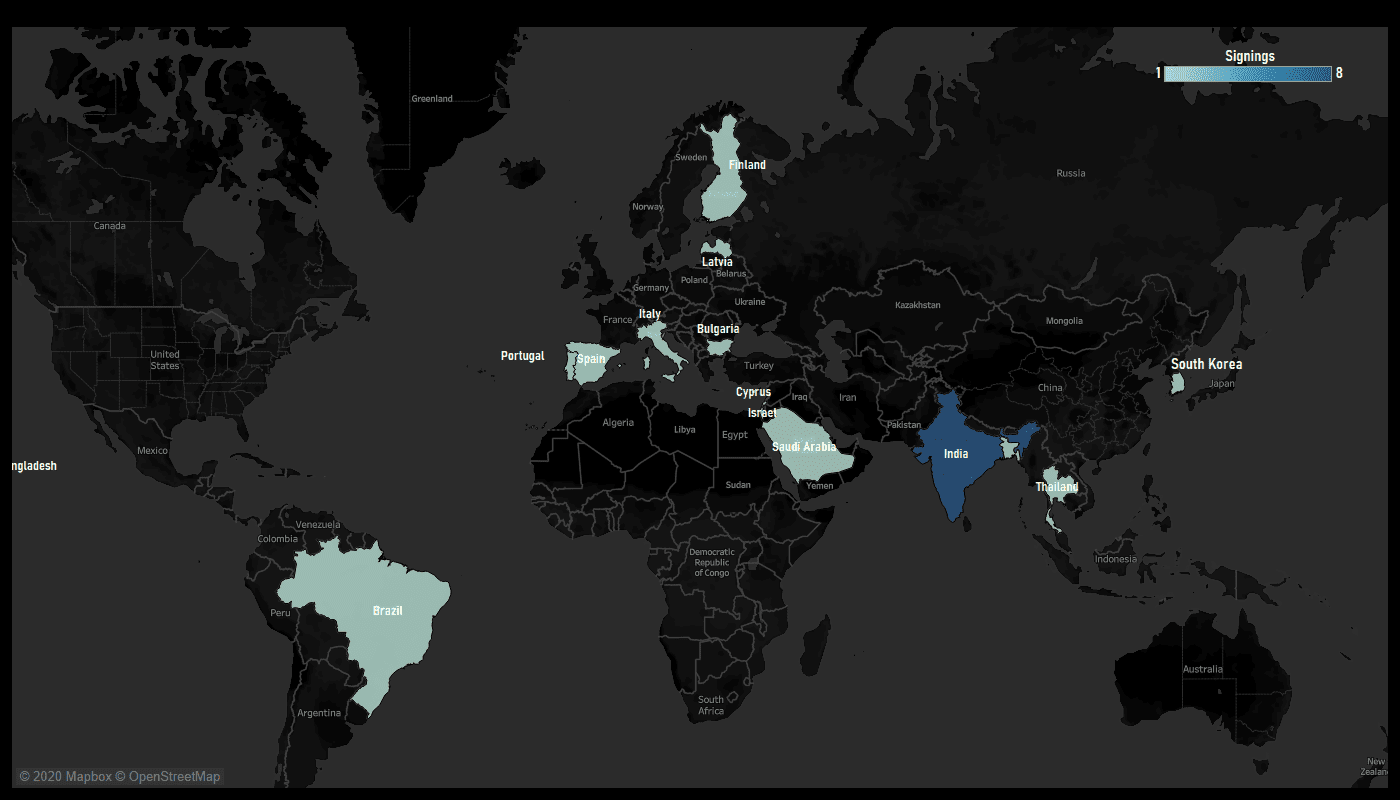Viewport: 1400px width, 800px height.
Task: Click the 'Cyprus' map label
Action: click(753, 392)
